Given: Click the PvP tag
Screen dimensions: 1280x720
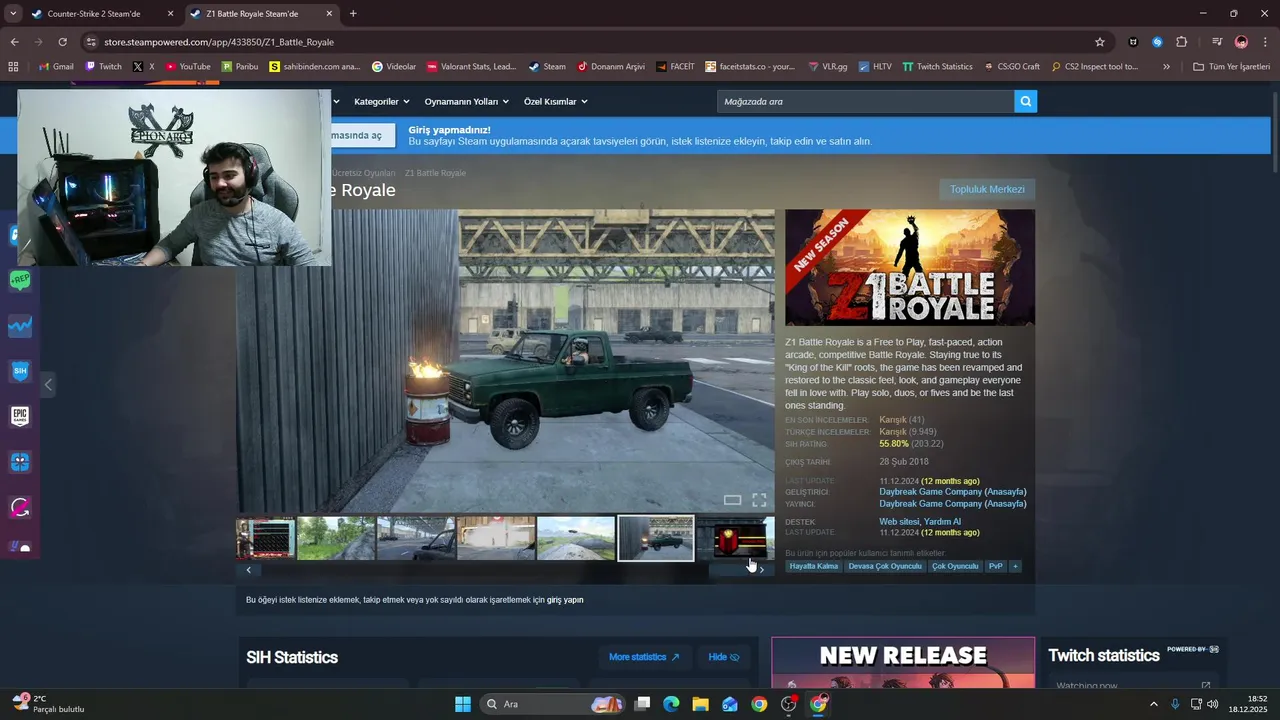Looking at the screenshot, I should [995, 566].
